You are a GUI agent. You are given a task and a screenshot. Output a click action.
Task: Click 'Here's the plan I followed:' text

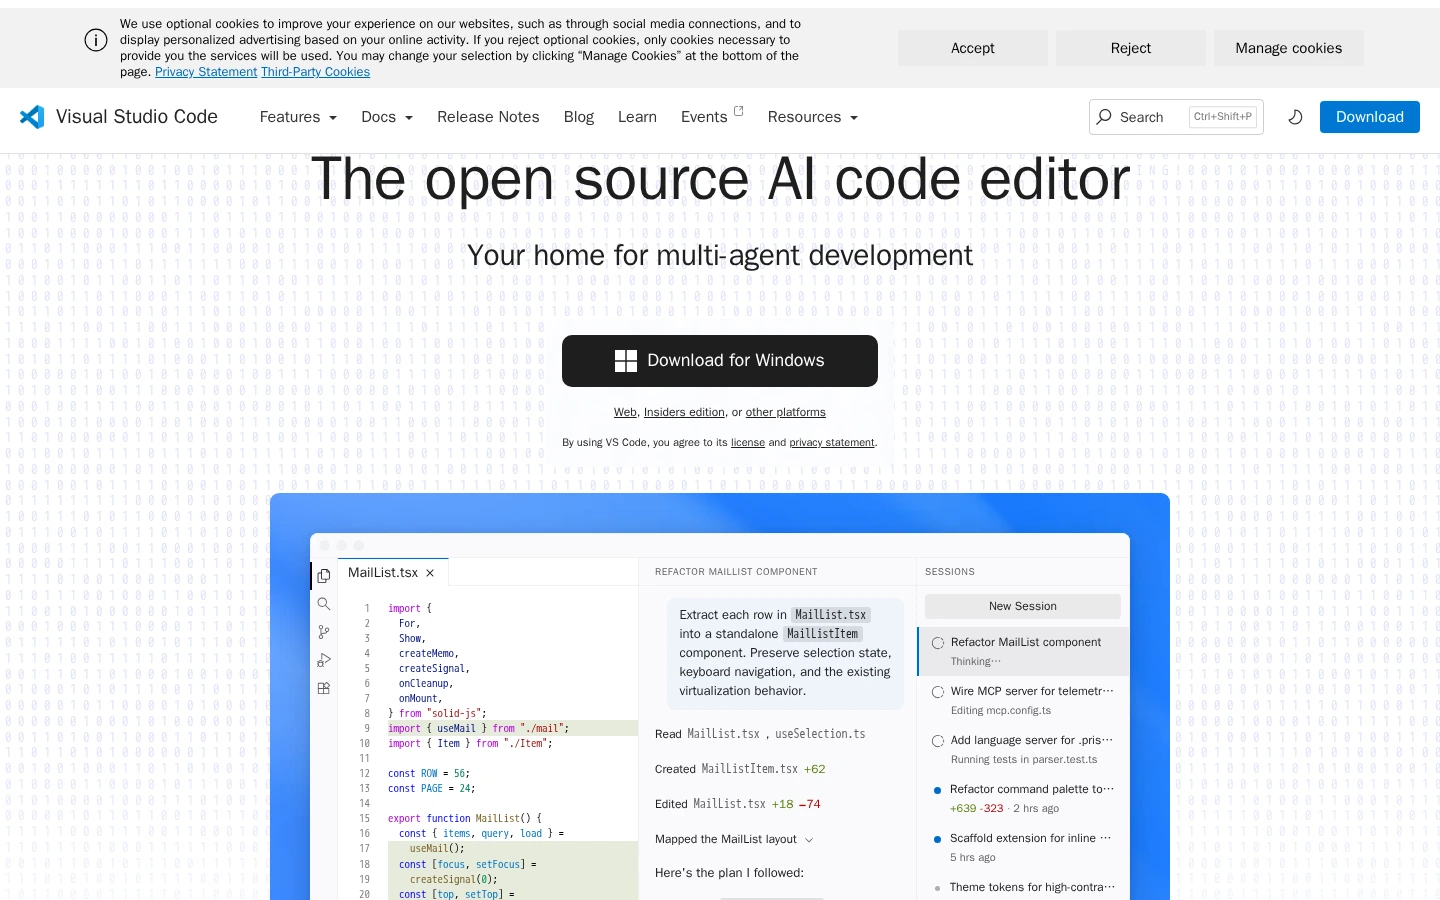(729, 873)
